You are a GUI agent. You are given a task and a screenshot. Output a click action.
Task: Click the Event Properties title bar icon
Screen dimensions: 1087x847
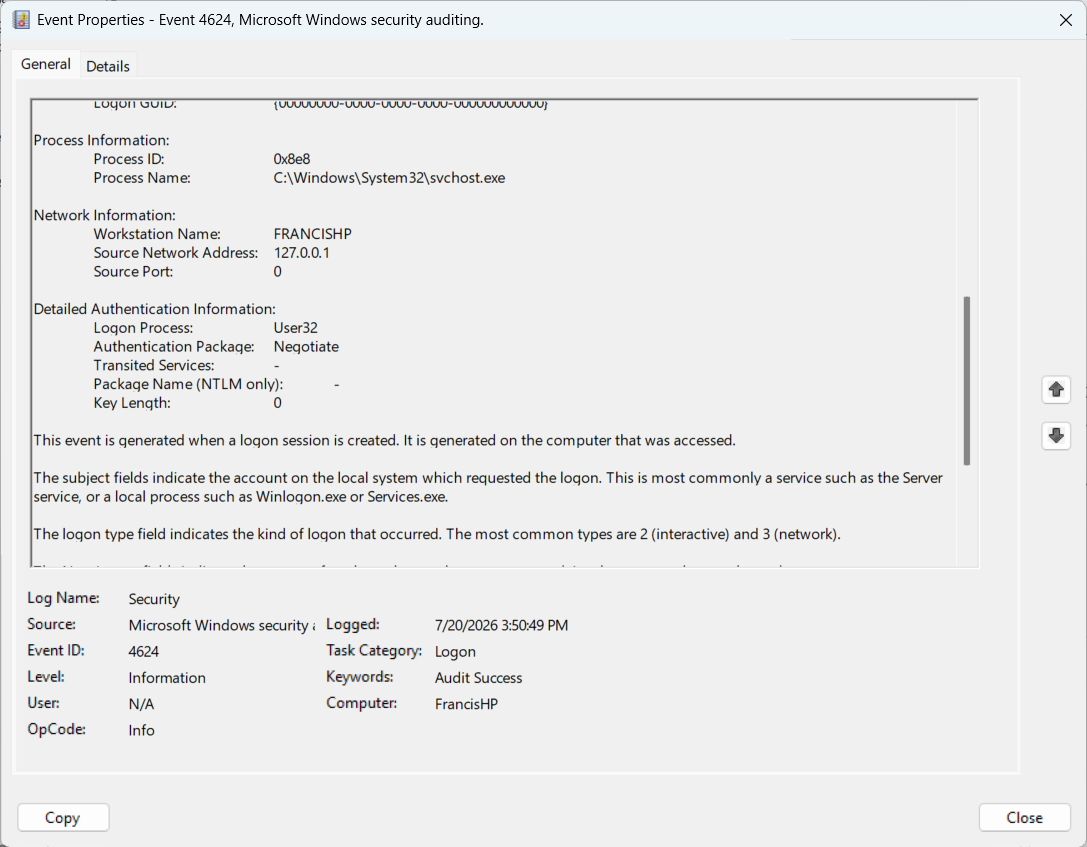[21, 19]
